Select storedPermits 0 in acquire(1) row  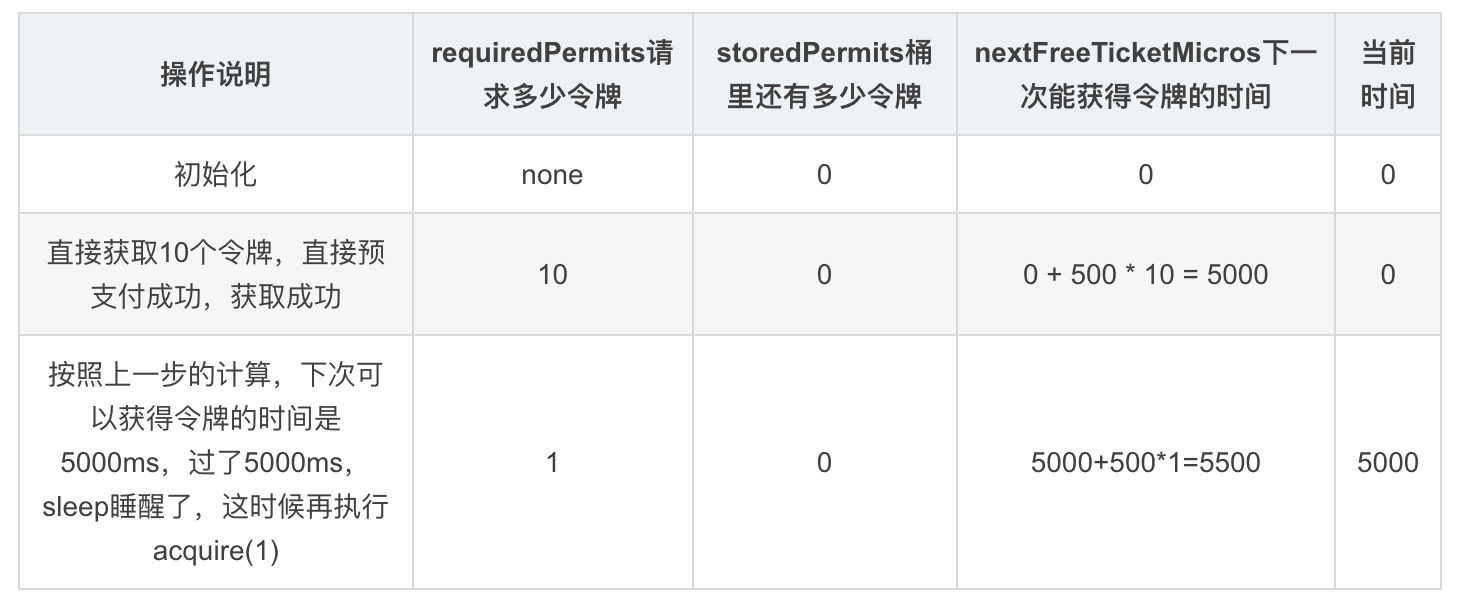pos(824,462)
